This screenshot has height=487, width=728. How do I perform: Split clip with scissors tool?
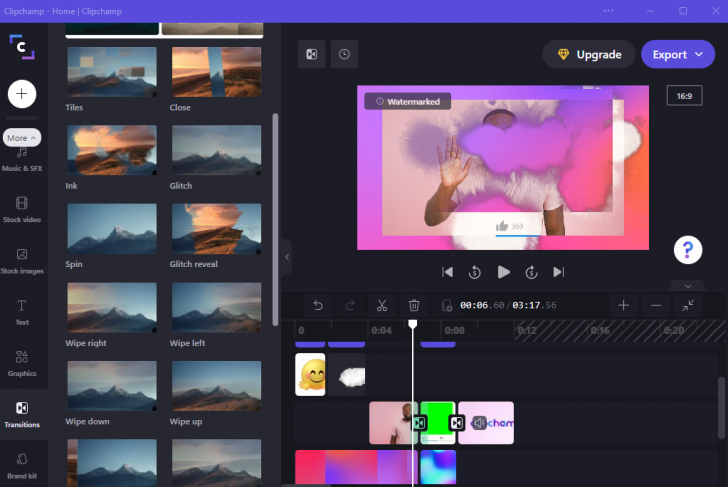tap(382, 305)
